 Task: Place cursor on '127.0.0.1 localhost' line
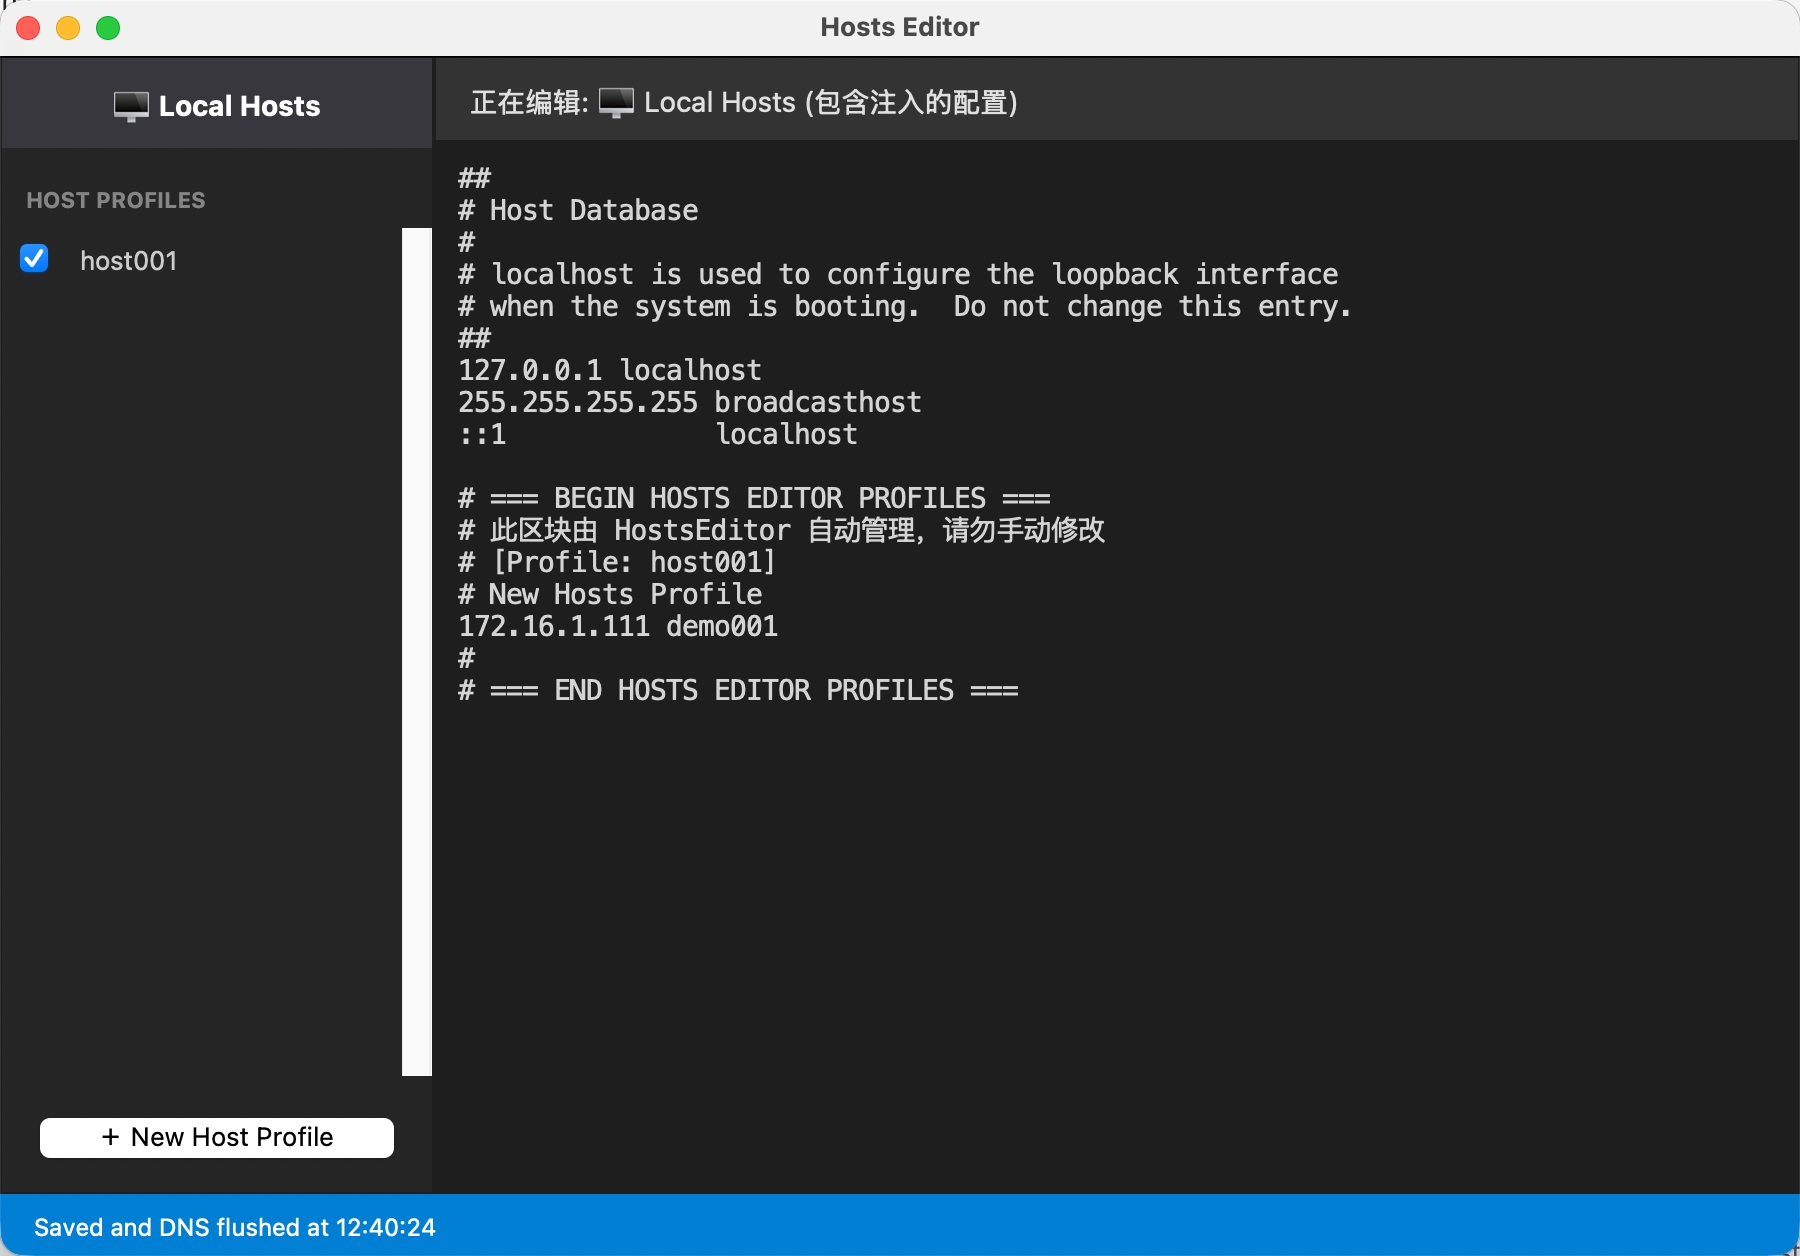point(610,370)
